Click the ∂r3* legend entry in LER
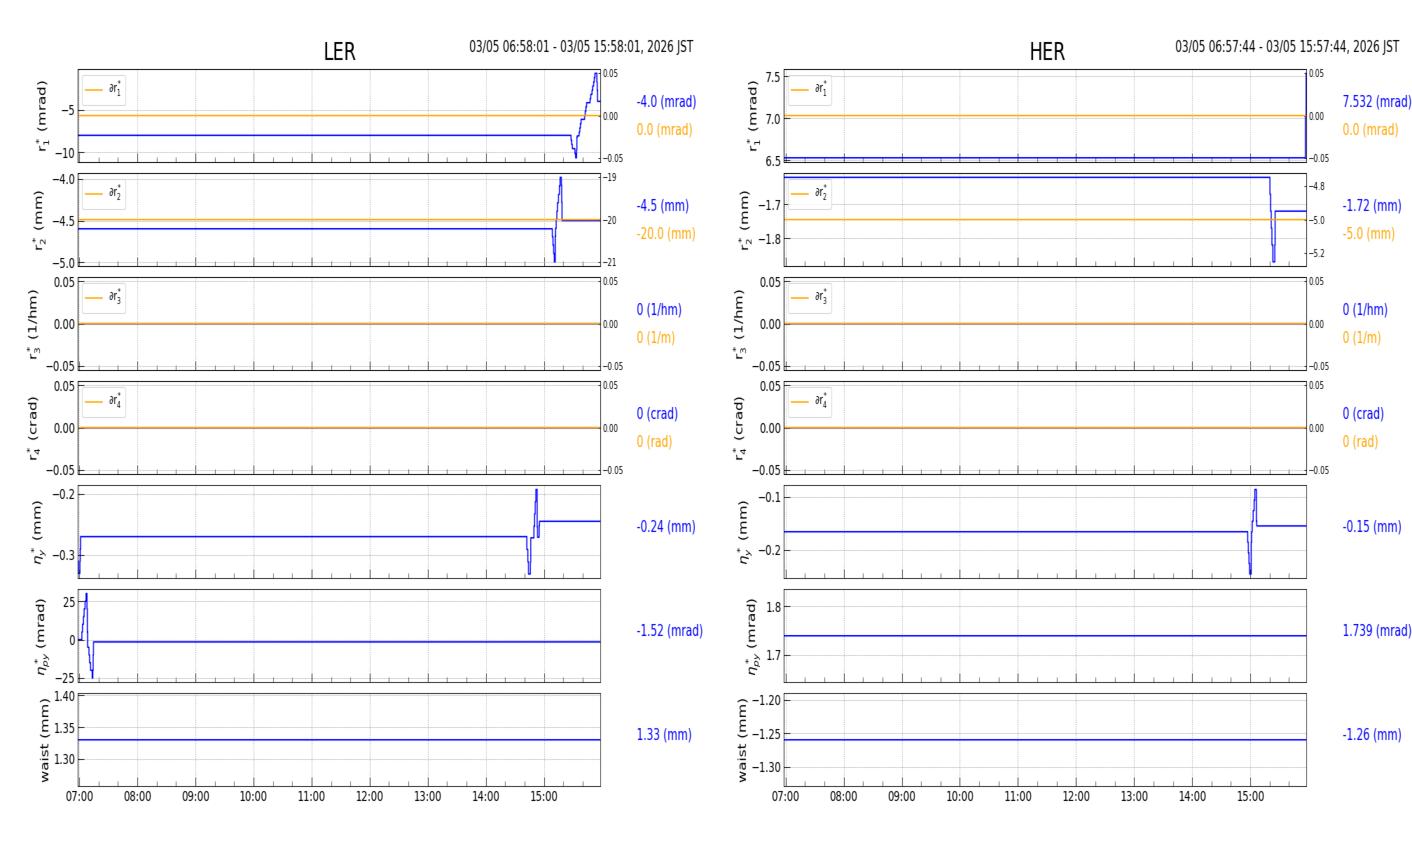 point(104,298)
